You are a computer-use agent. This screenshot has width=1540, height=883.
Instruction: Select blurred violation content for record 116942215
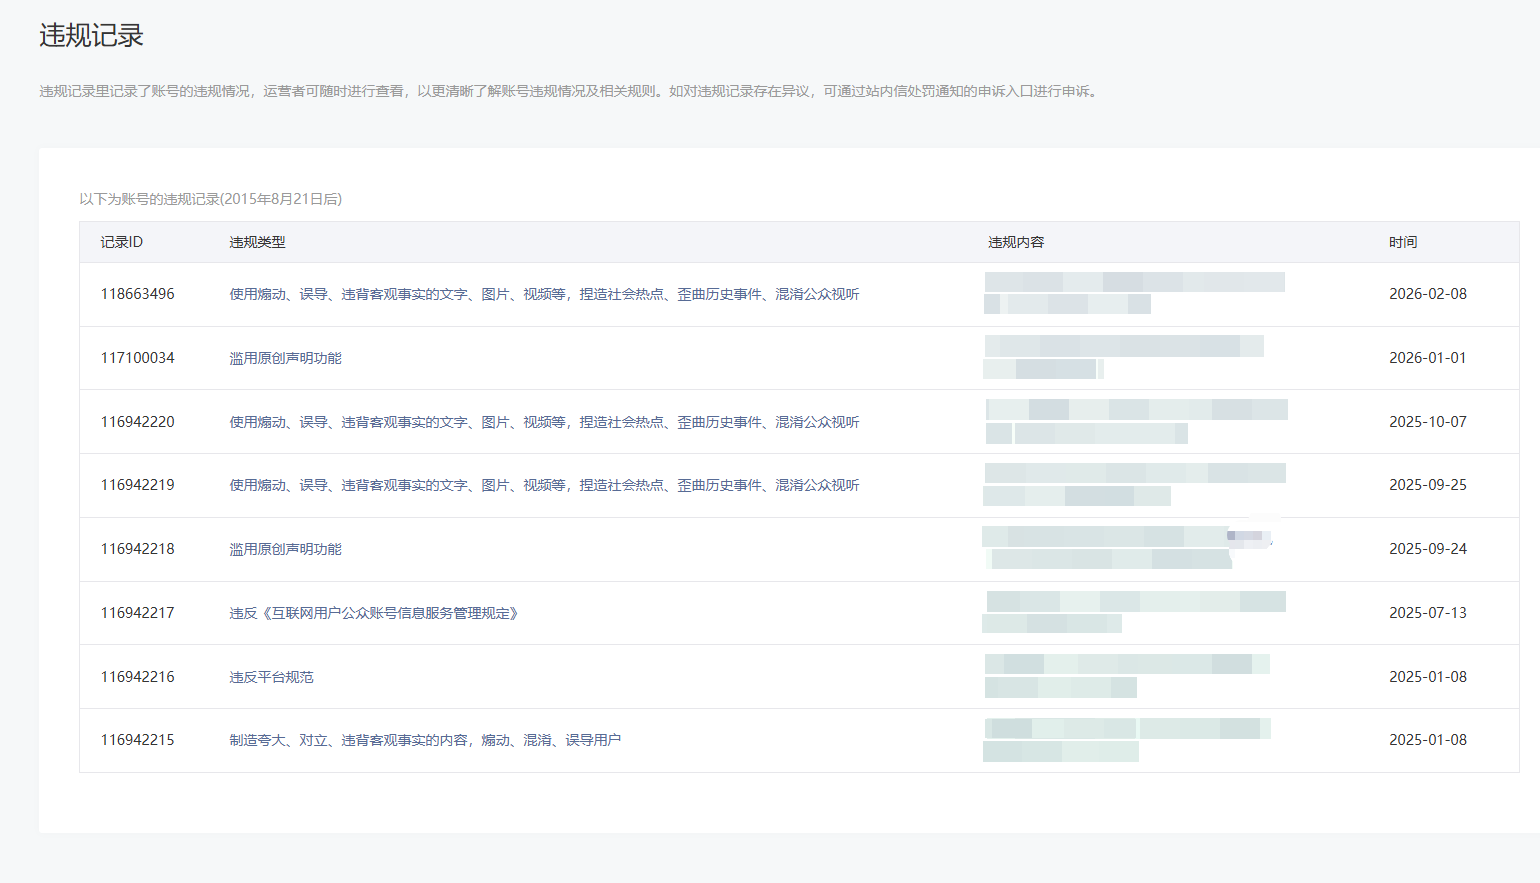tap(1126, 740)
